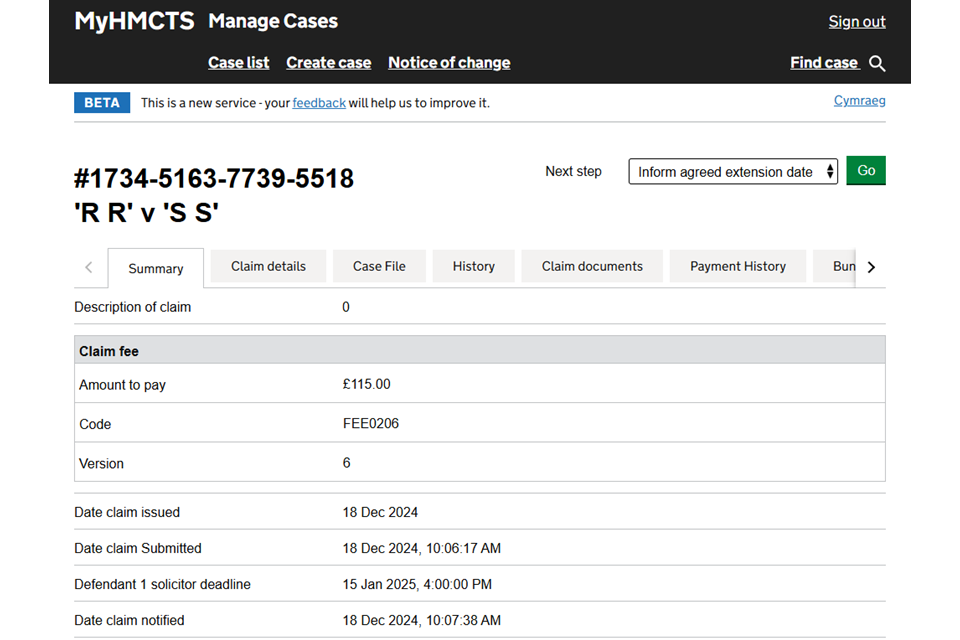Click the MyHMCTS logo
The height and width of the screenshot is (640, 960).
[x=134, y=21]
